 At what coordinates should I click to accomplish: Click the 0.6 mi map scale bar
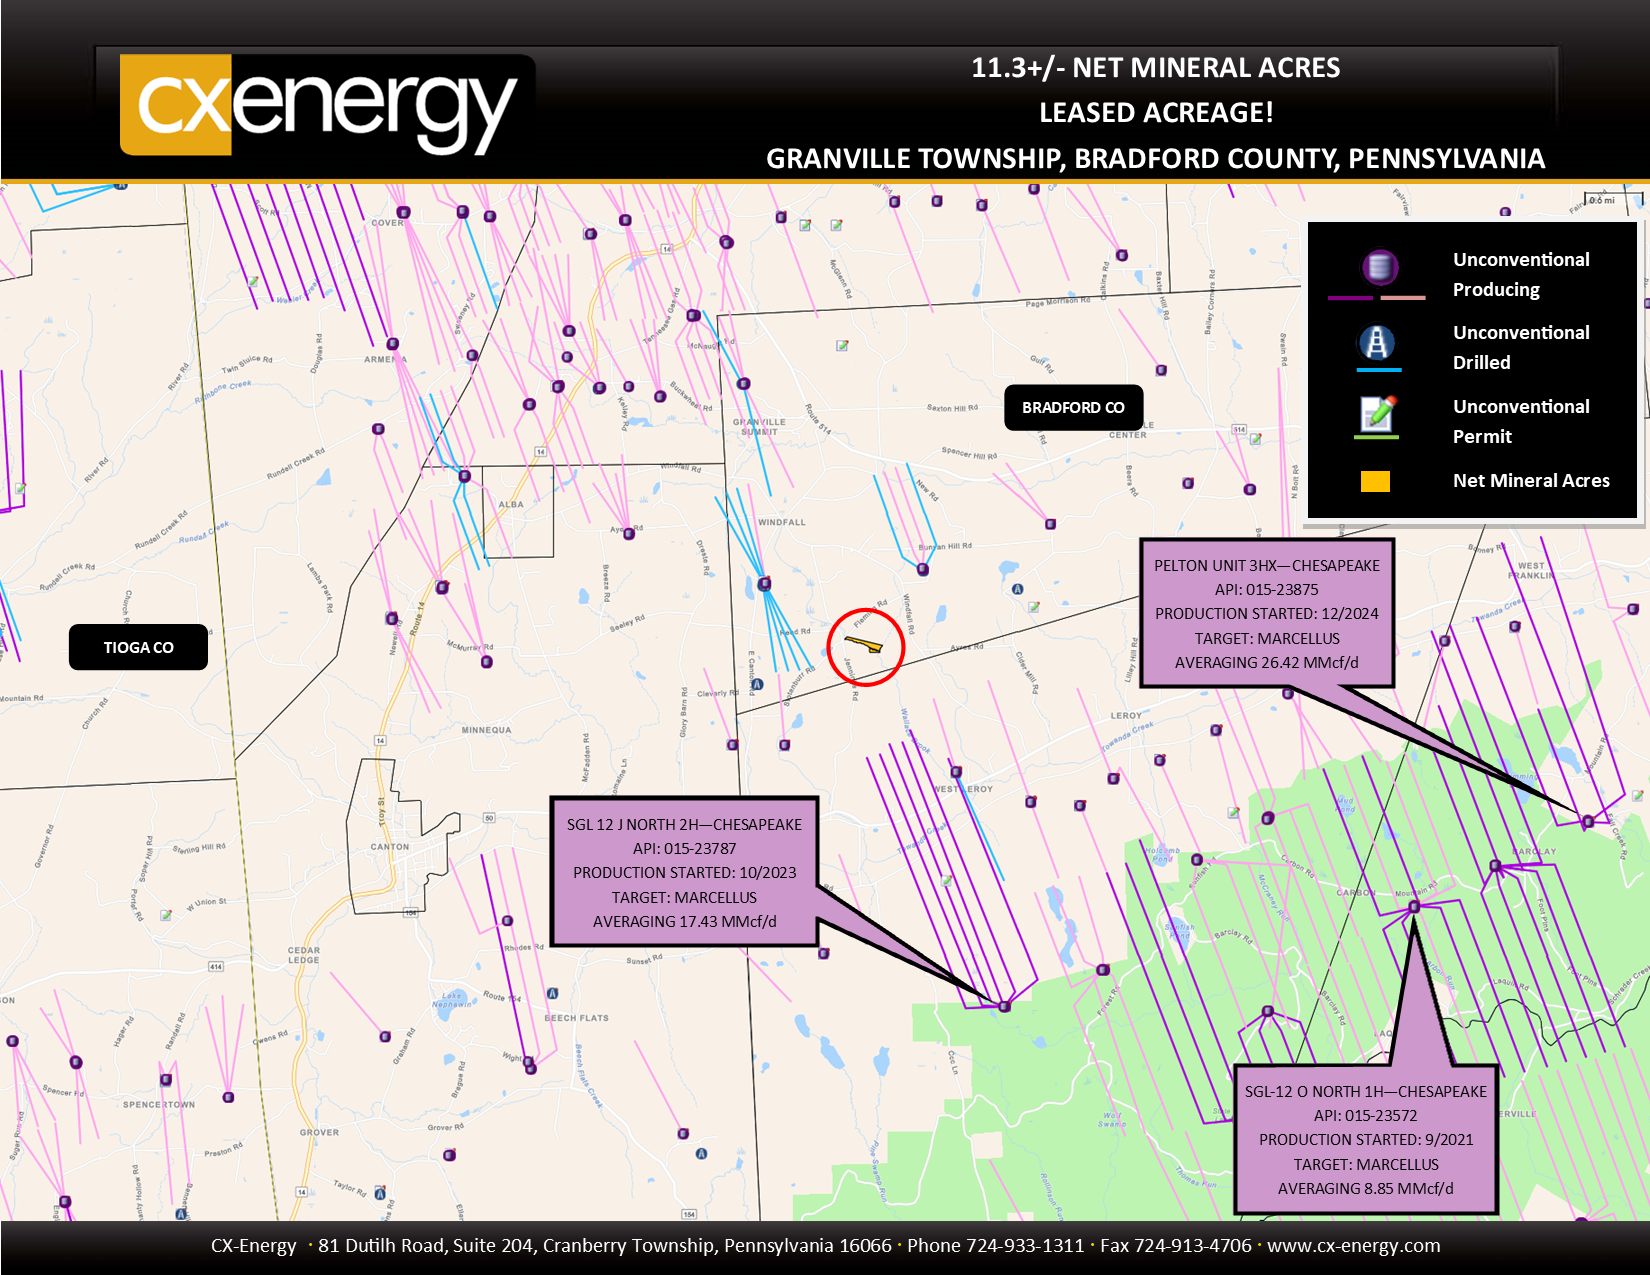[1613, 201]
